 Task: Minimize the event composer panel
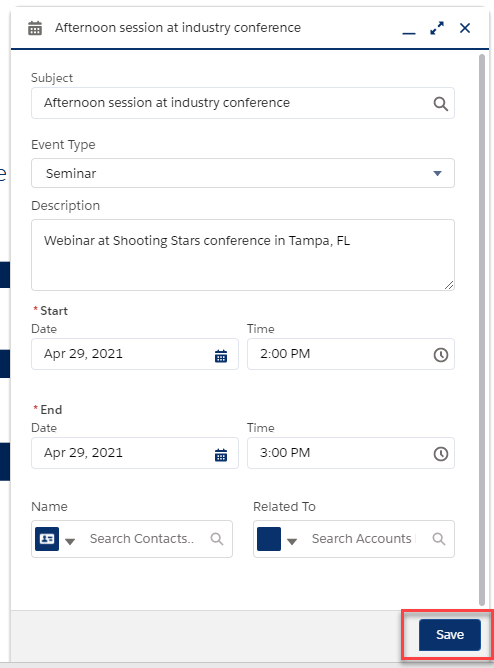coord(409,32)
